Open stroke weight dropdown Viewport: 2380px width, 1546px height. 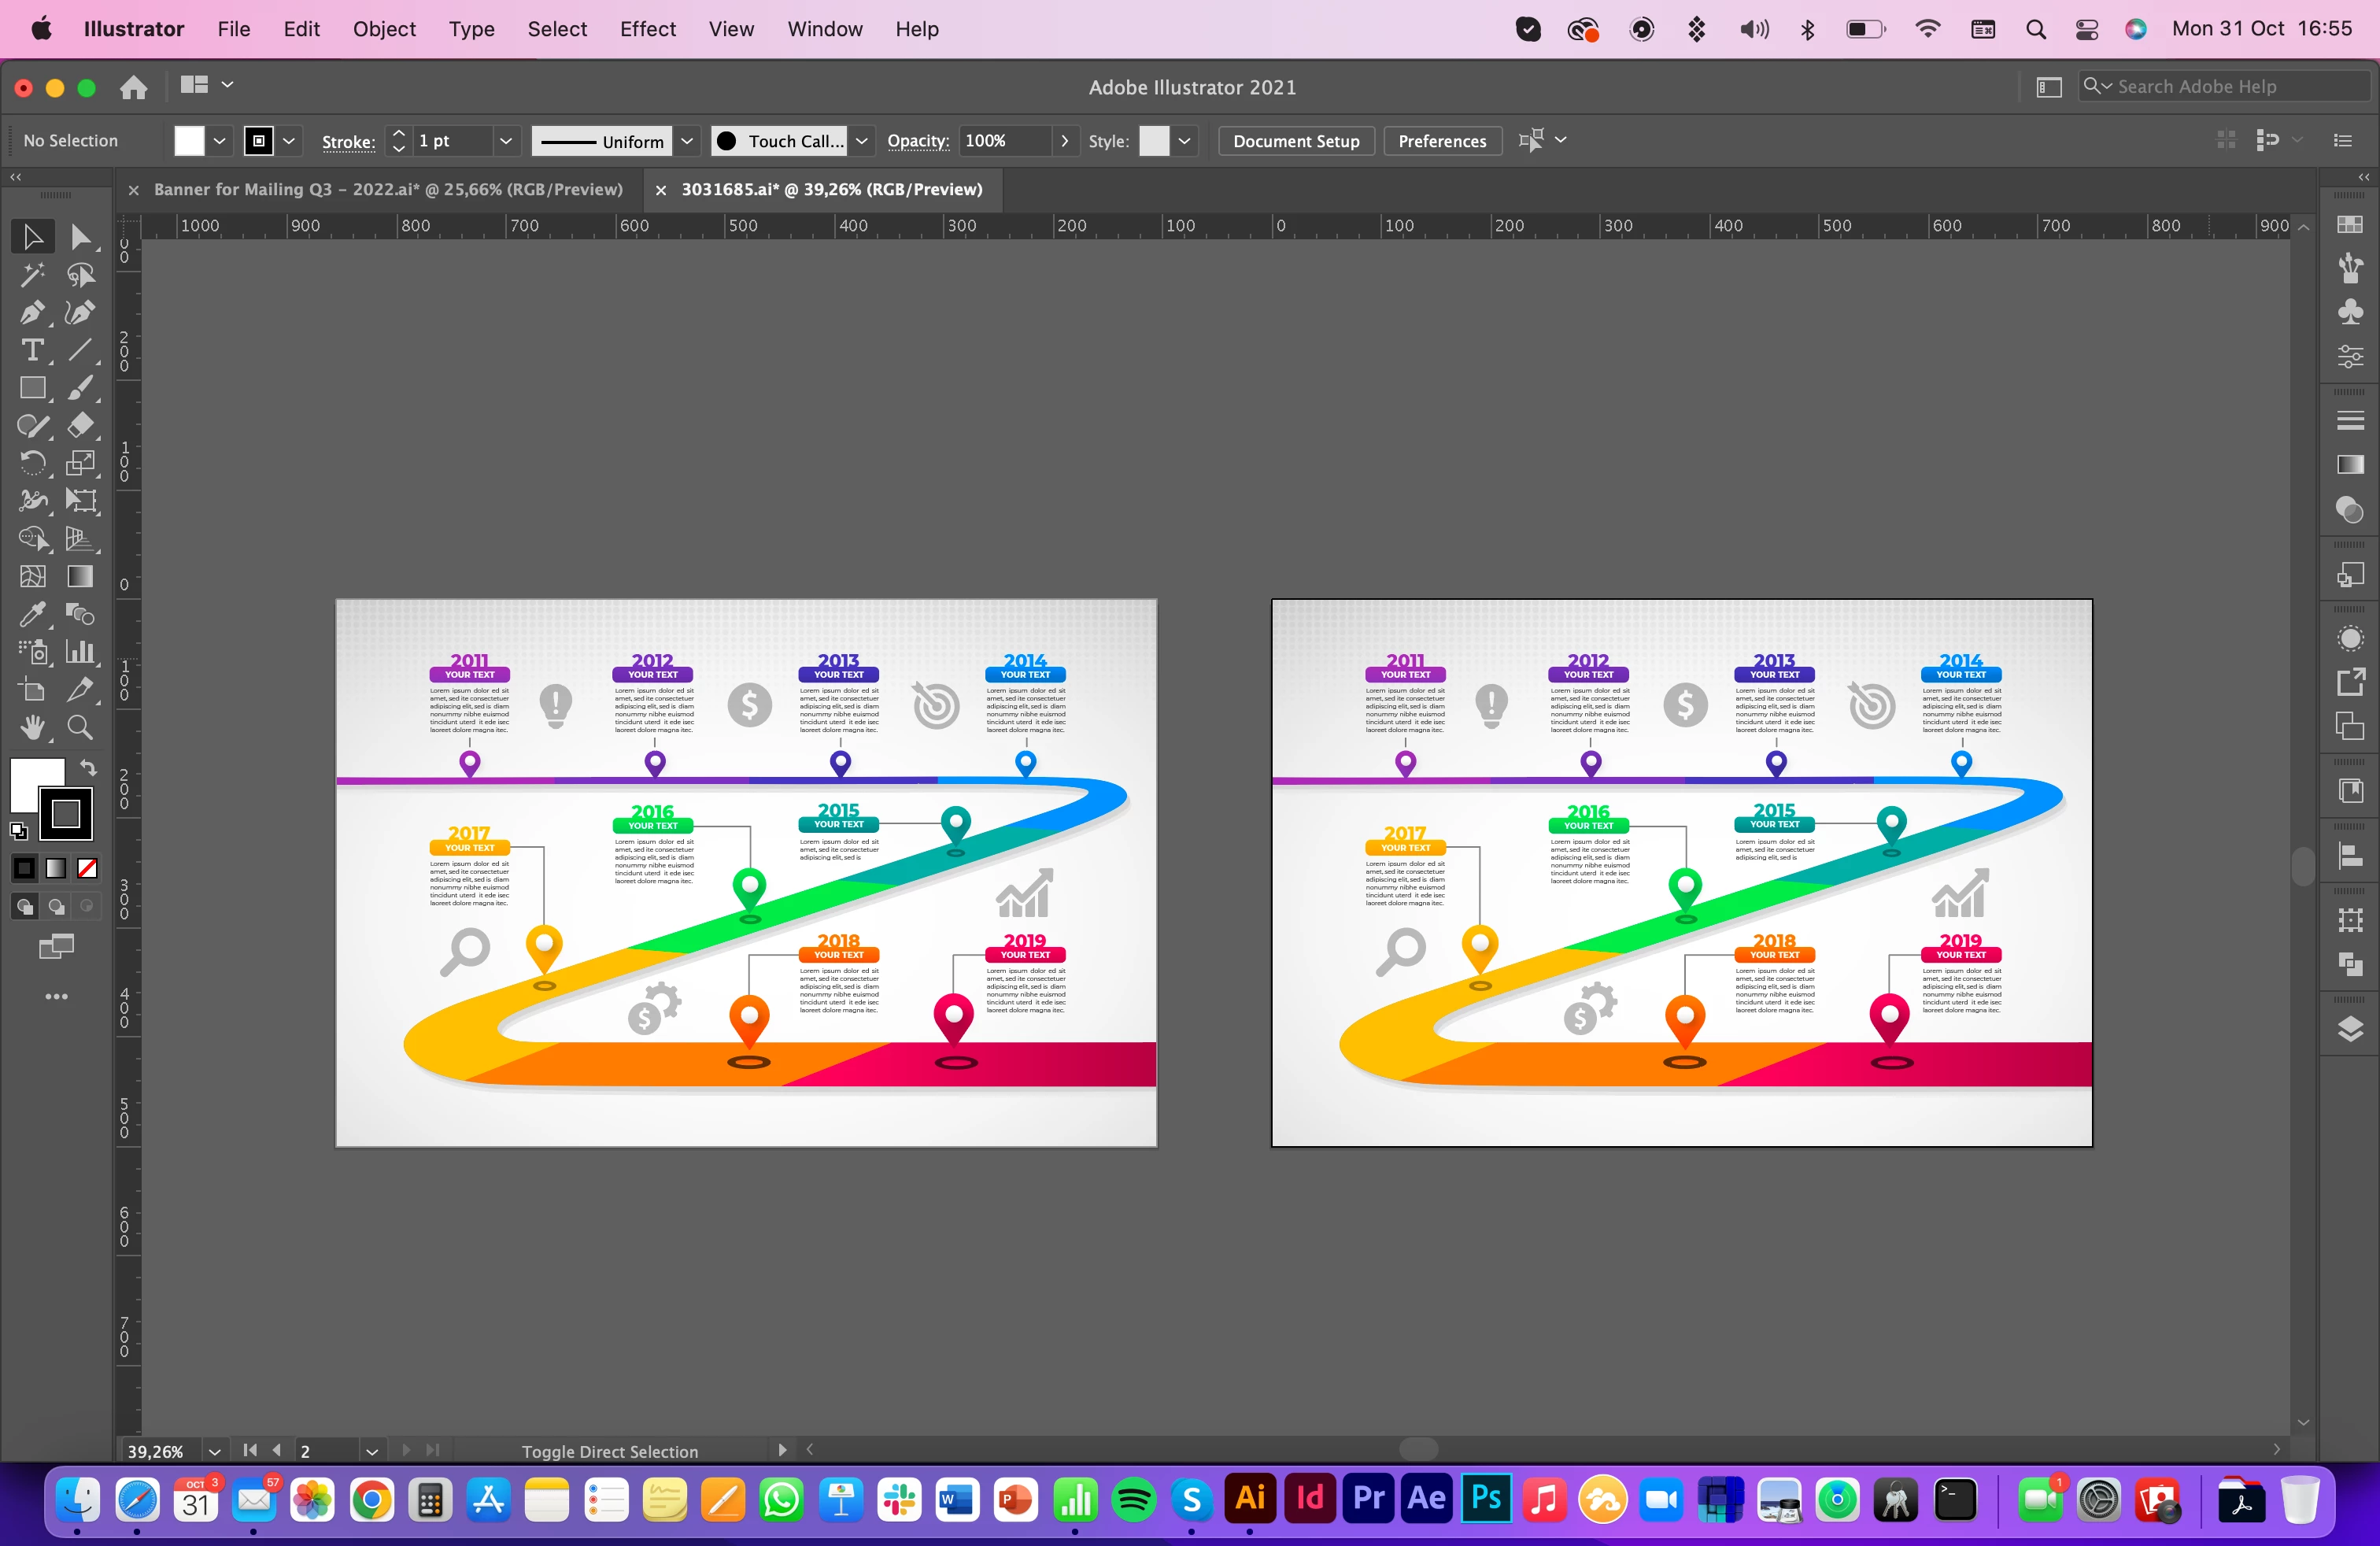click(x=506, y=141)
